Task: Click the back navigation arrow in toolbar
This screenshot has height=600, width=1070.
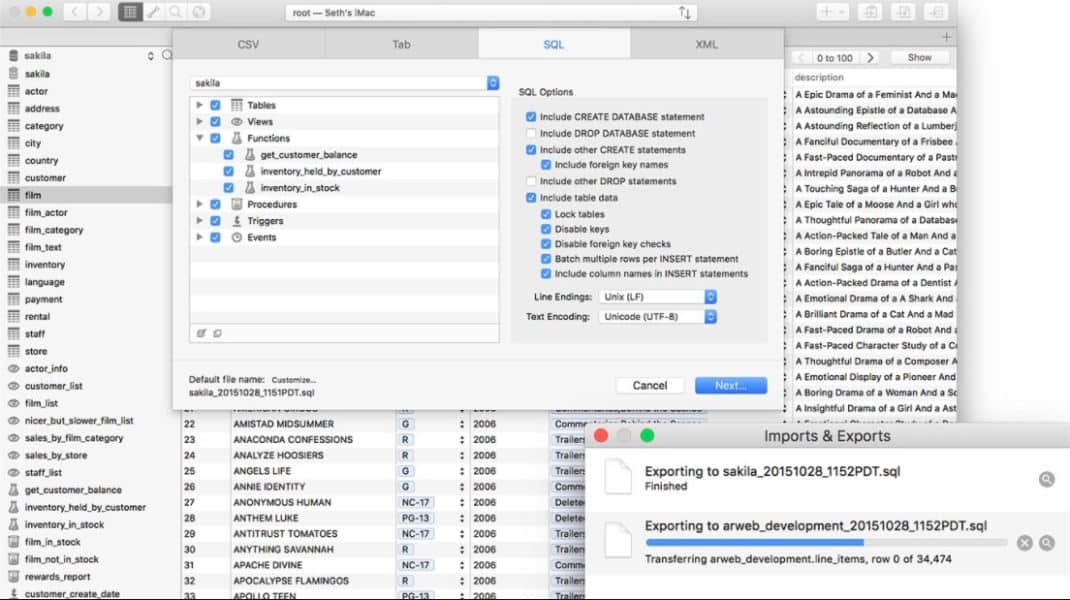Action: pyautogui.click(x=75, y=12)
